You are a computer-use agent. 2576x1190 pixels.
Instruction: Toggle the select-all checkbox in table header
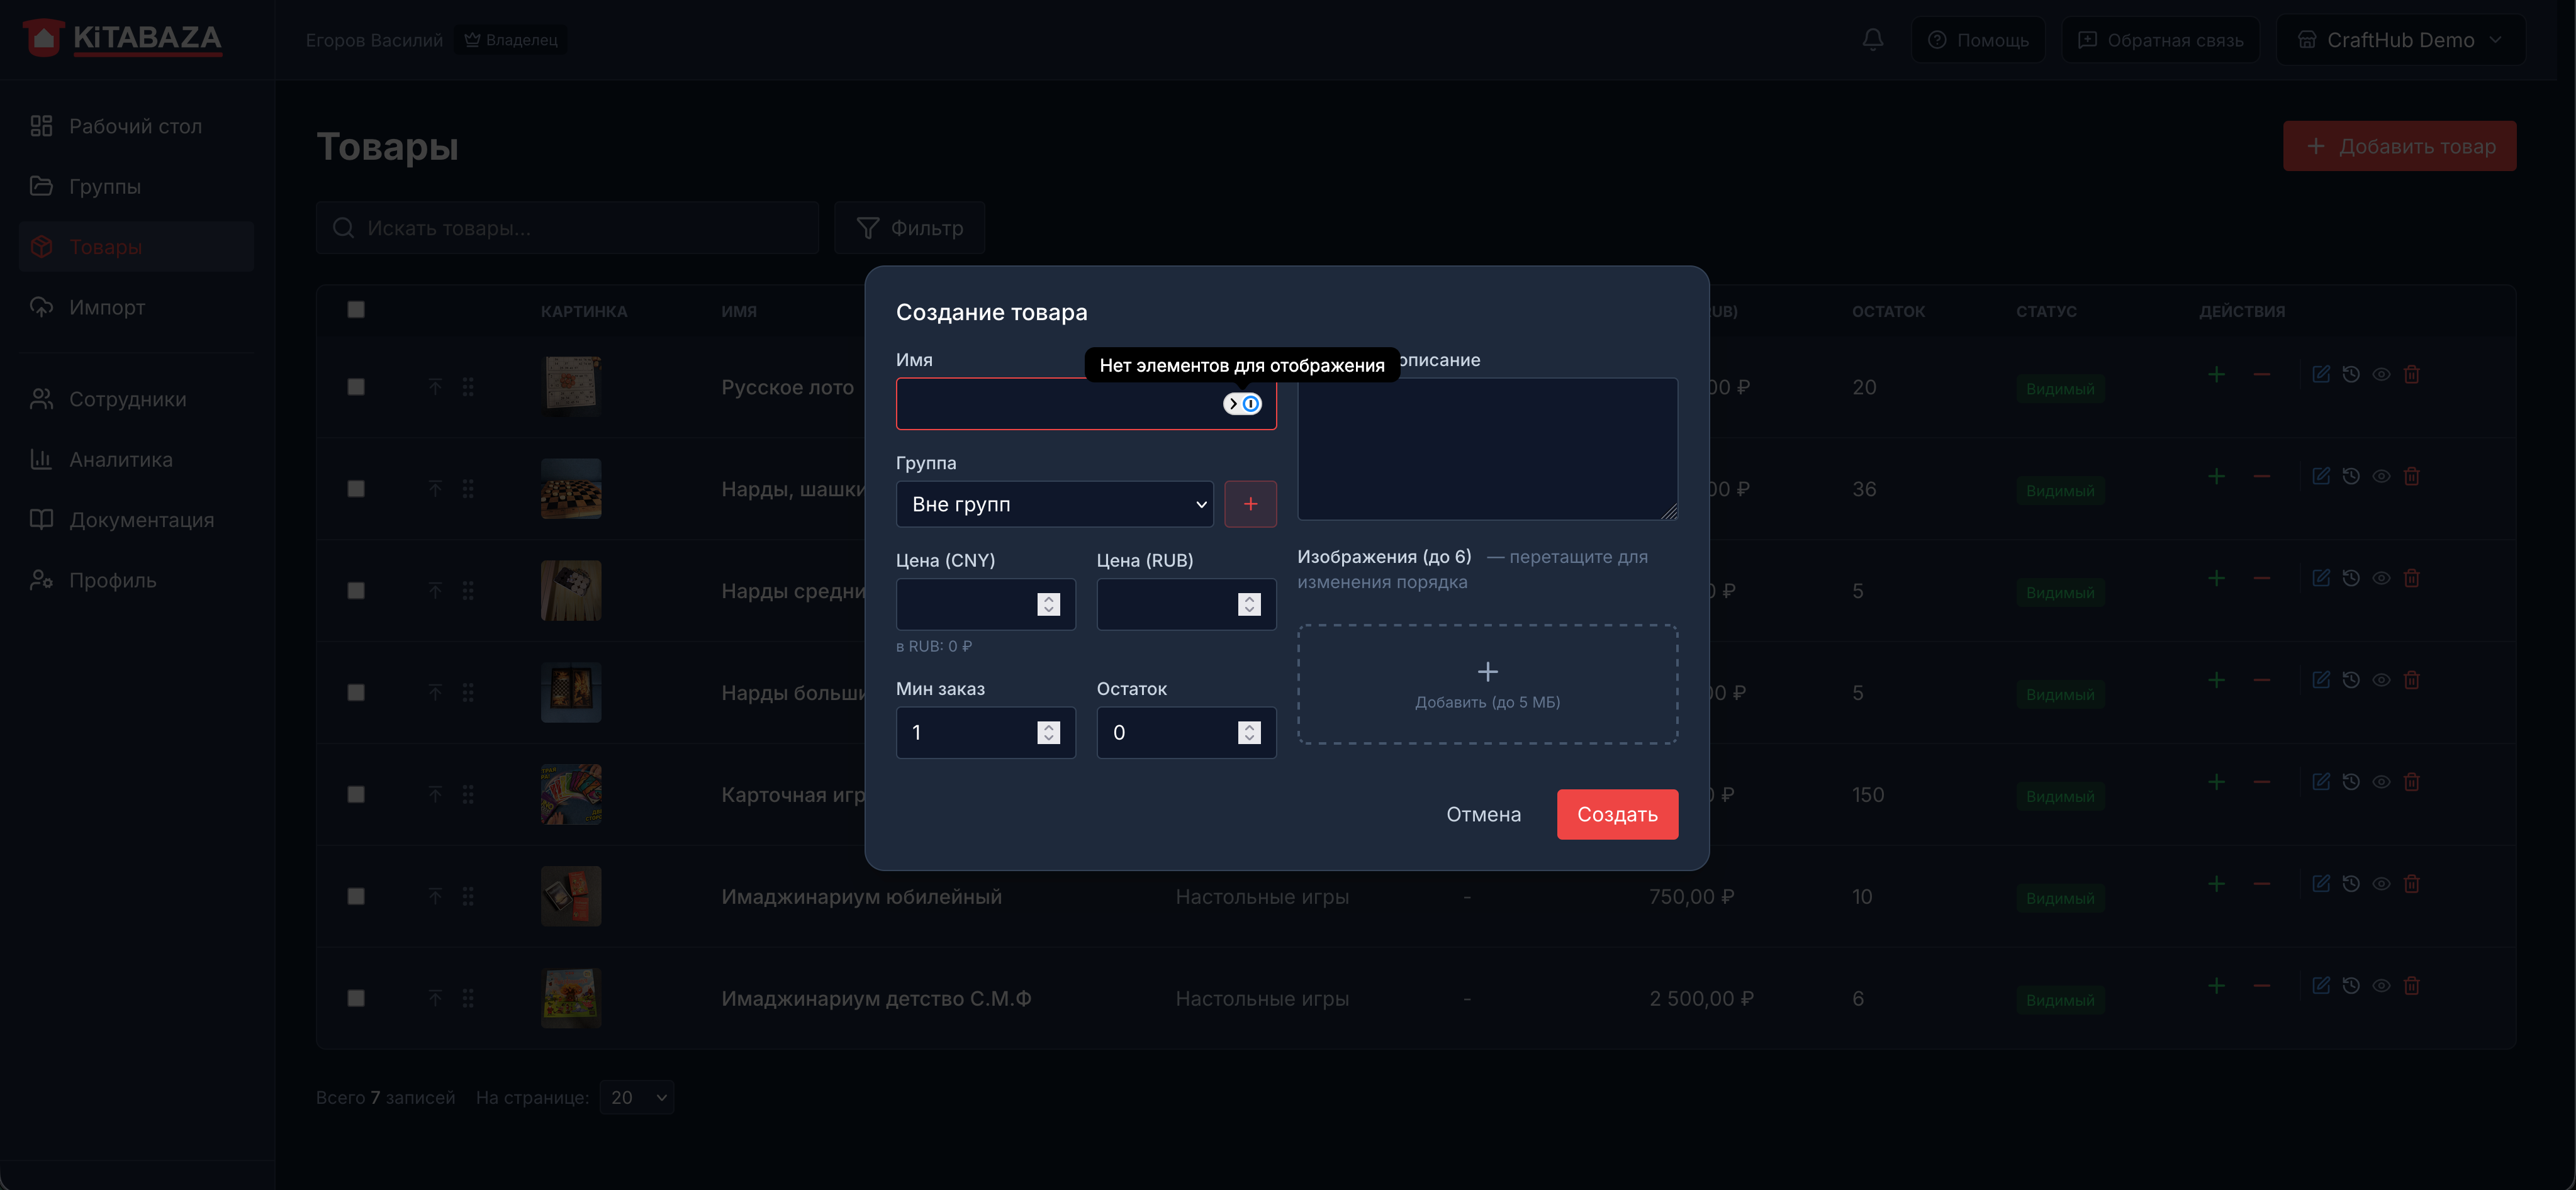coord(356,310)
